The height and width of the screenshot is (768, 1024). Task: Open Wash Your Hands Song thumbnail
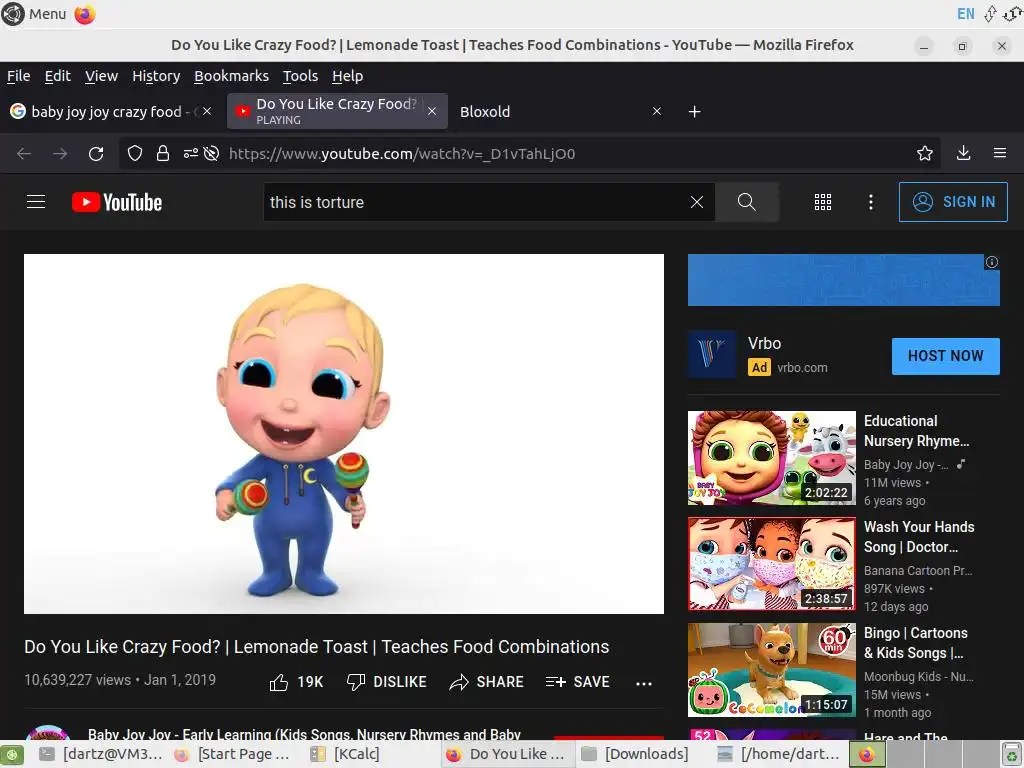point(771,564)
